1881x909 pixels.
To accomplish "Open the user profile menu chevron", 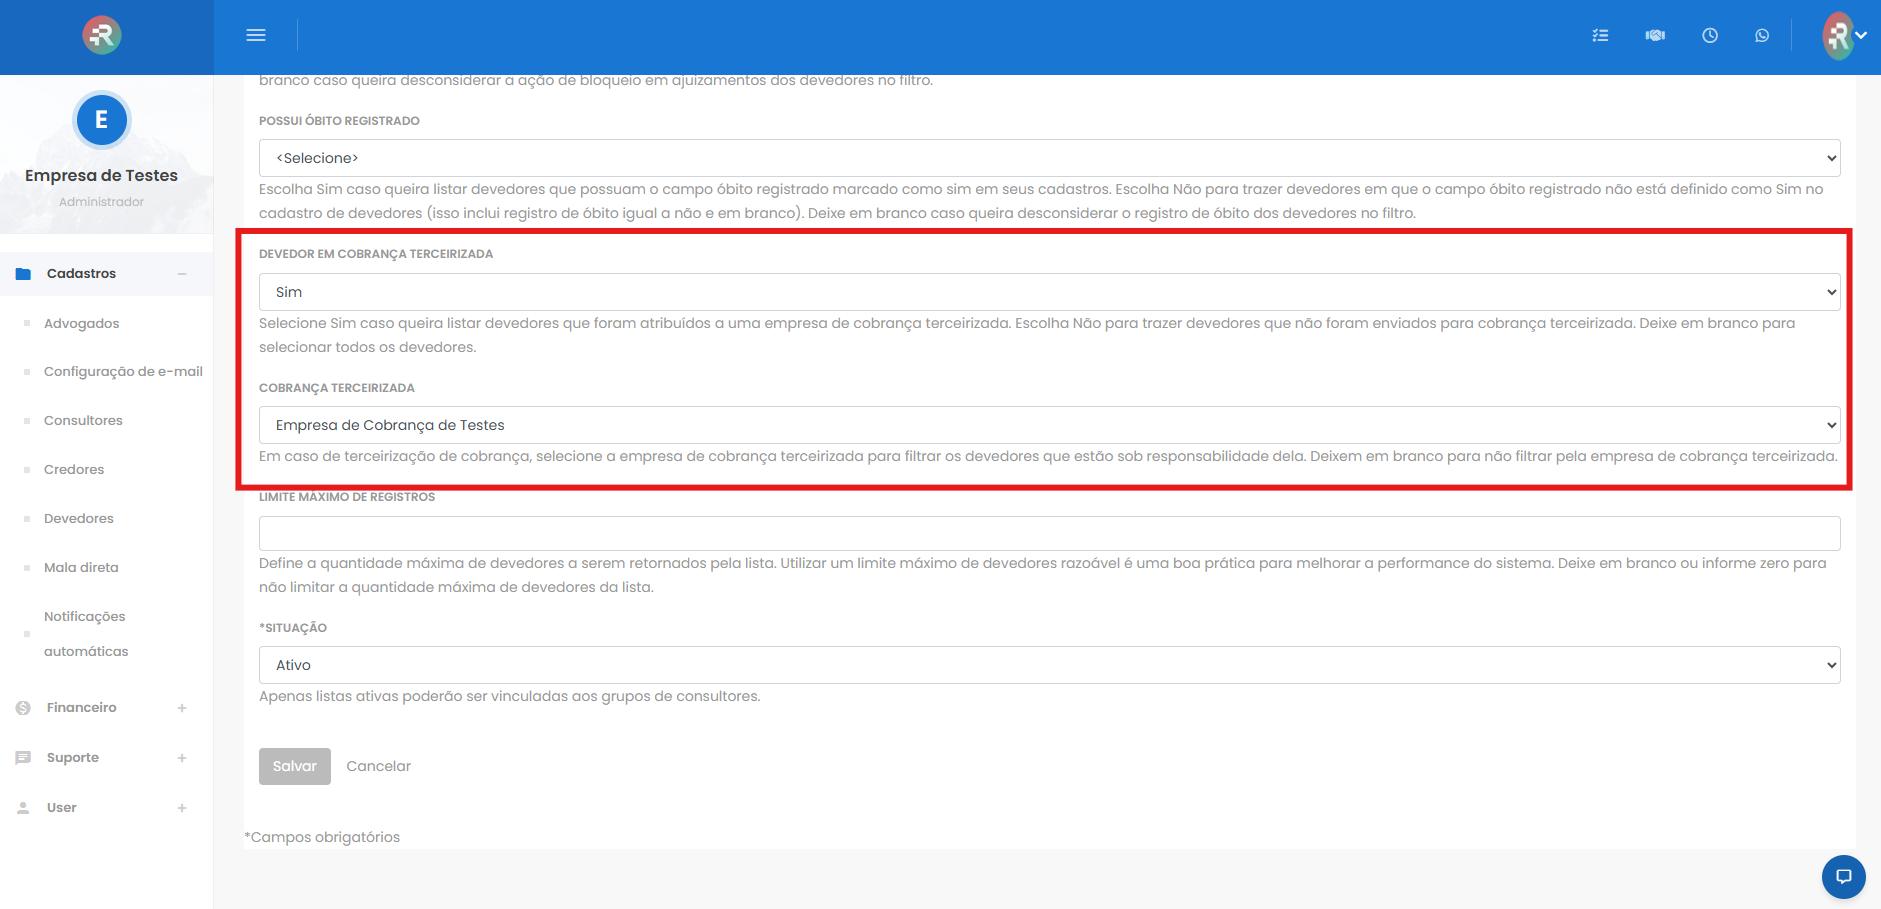I will [1861, 35].
